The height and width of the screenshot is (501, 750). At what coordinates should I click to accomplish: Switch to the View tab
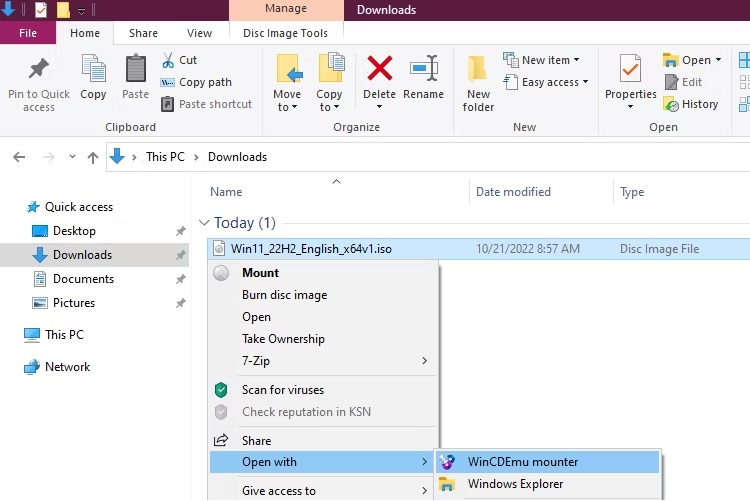199,33
